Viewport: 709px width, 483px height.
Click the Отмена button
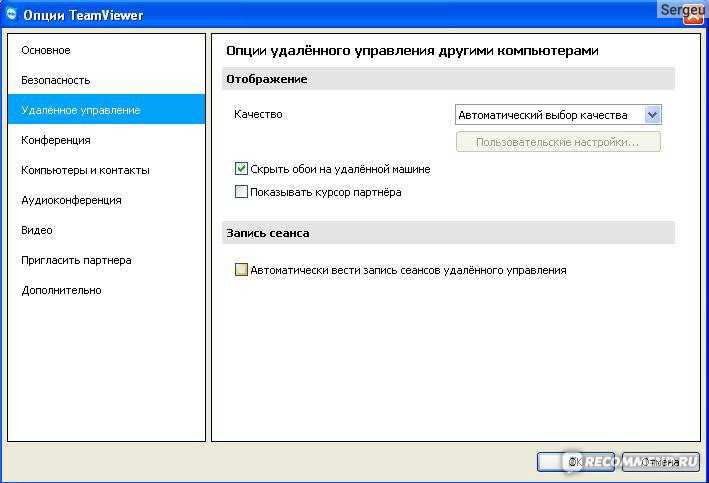click(661, 462)
